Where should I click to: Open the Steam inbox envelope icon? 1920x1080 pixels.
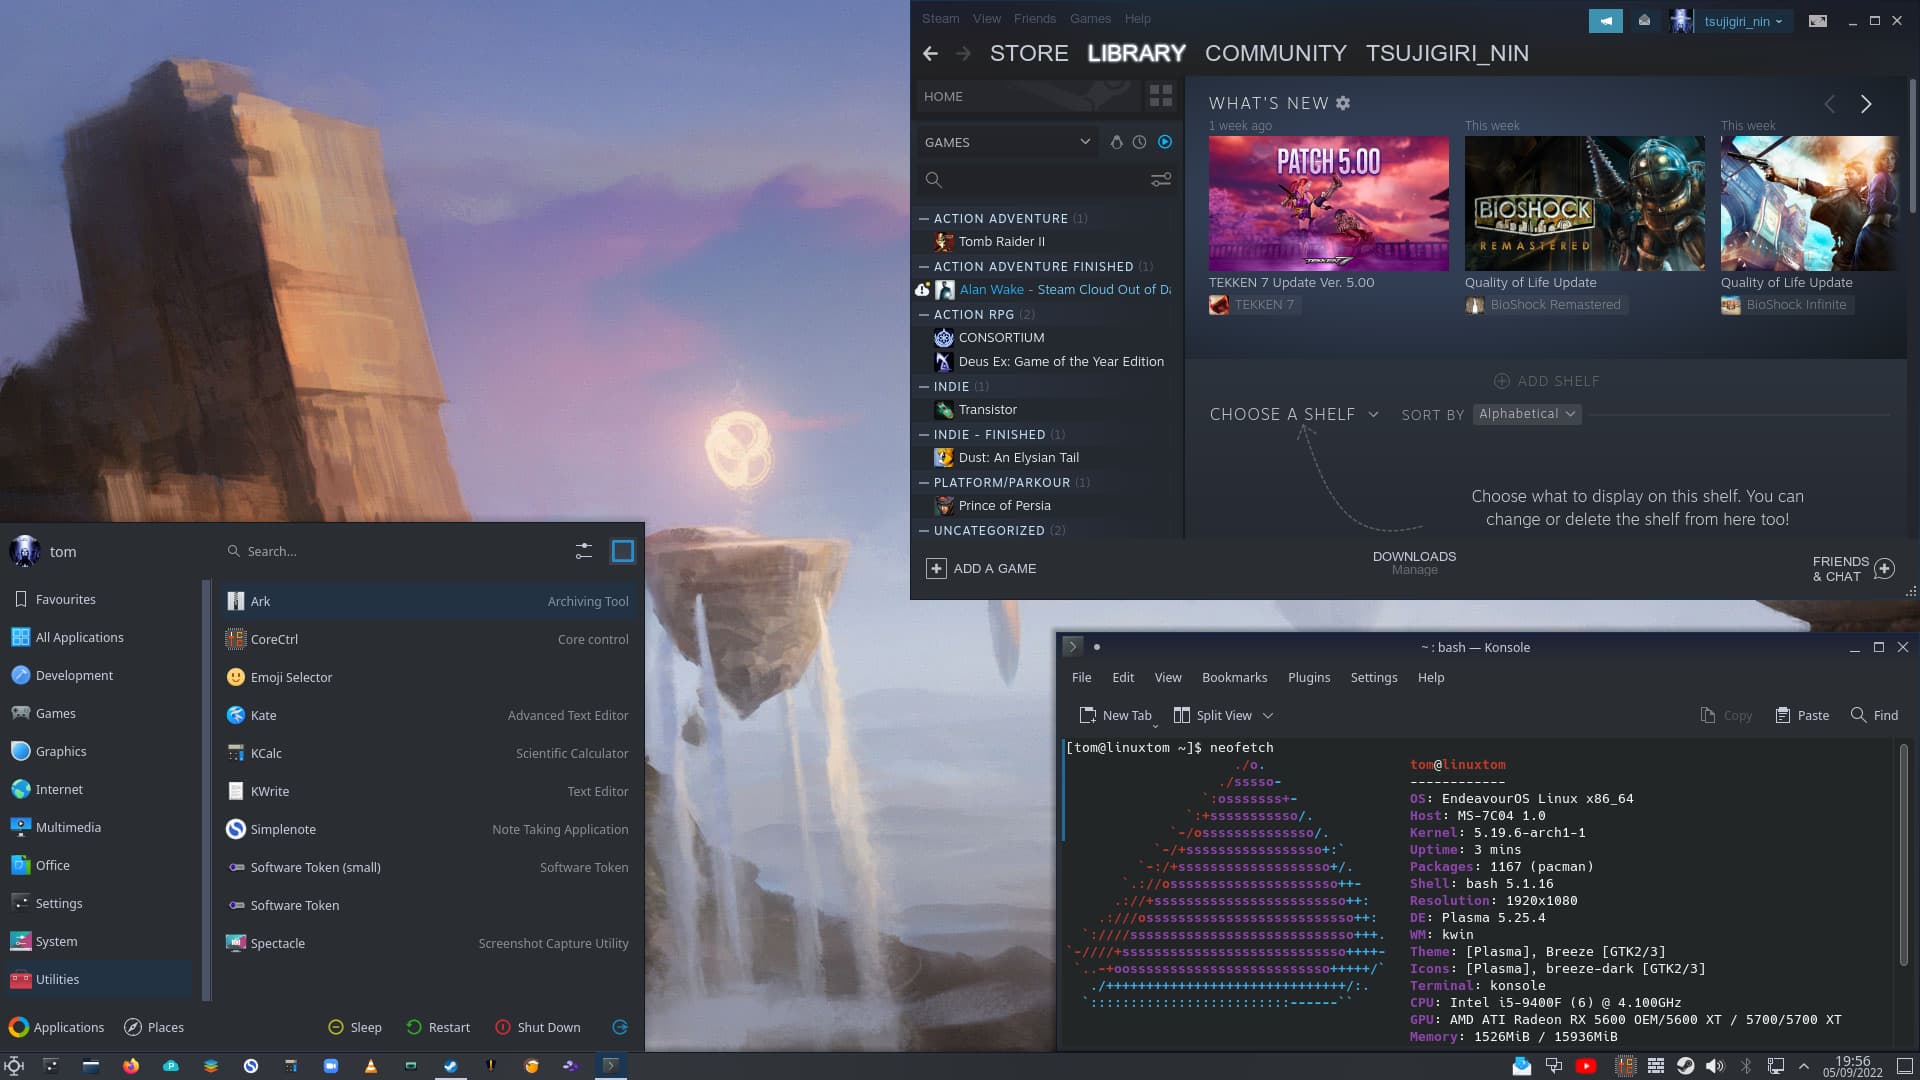1644,21
